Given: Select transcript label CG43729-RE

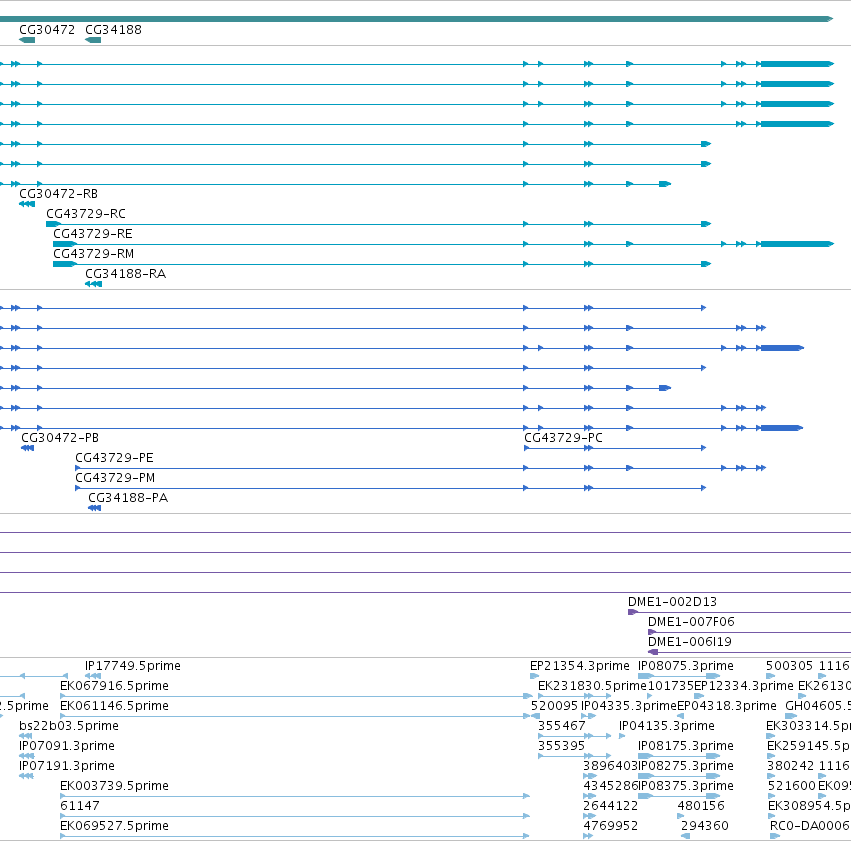Looking at the screenshot, I should 93,234.
